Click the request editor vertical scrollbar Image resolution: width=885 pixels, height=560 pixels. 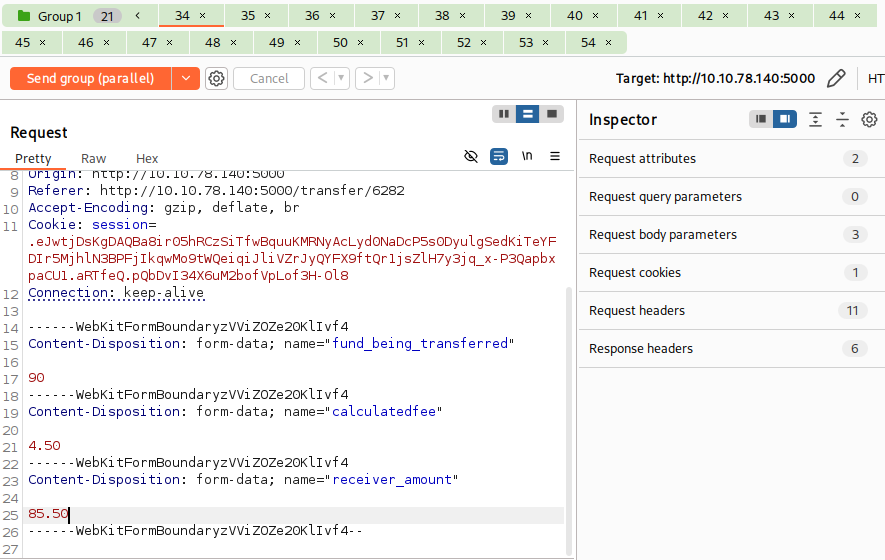pyautogui.click(x=569, y=421)
